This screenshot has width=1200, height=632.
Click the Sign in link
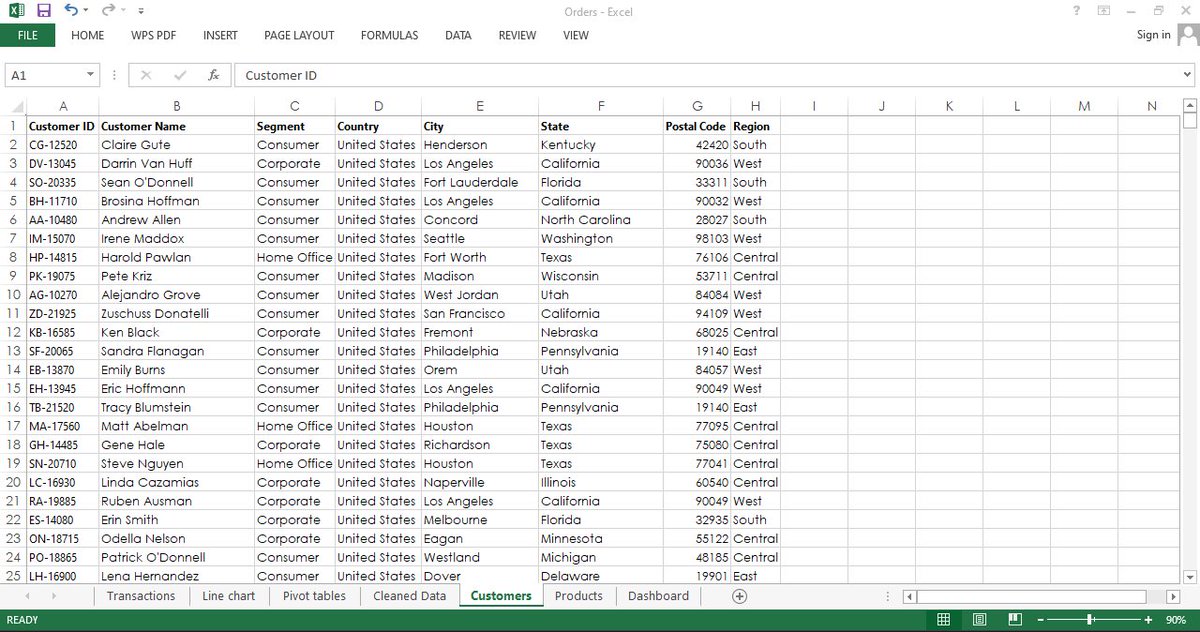(x=1153, y=35)
